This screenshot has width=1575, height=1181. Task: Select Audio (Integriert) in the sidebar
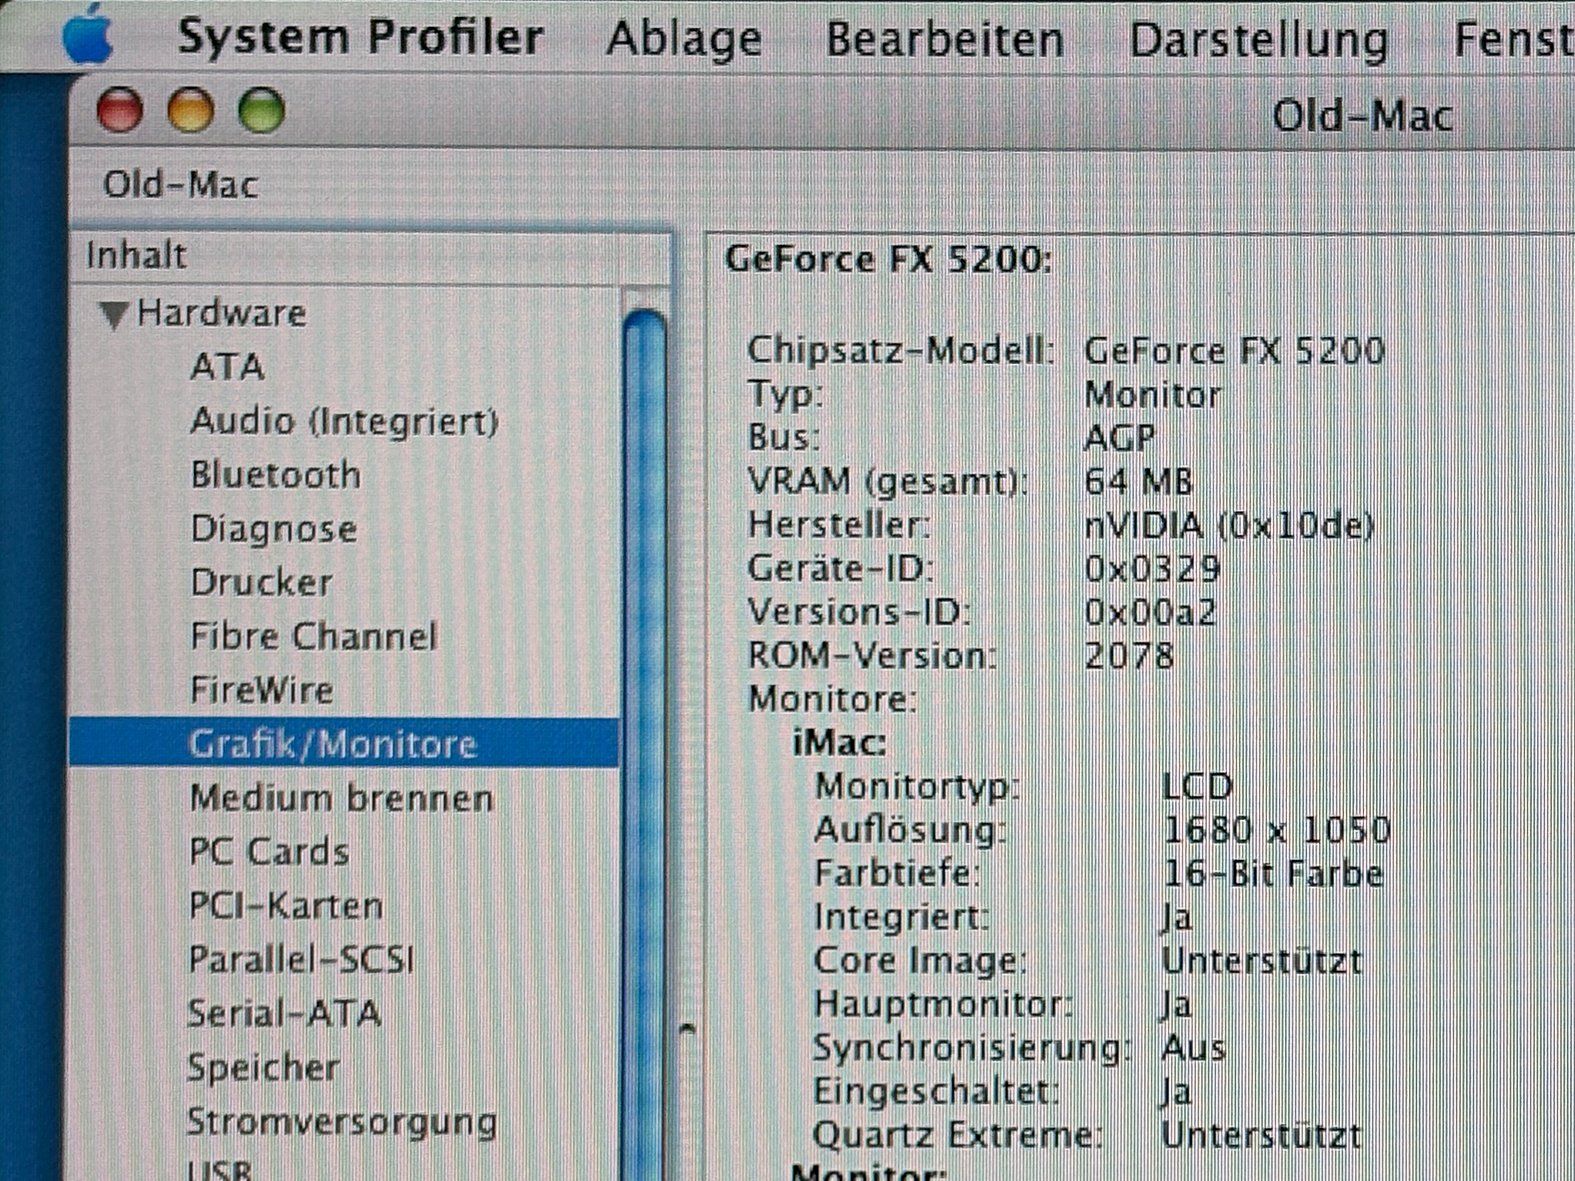pos(344,421)
